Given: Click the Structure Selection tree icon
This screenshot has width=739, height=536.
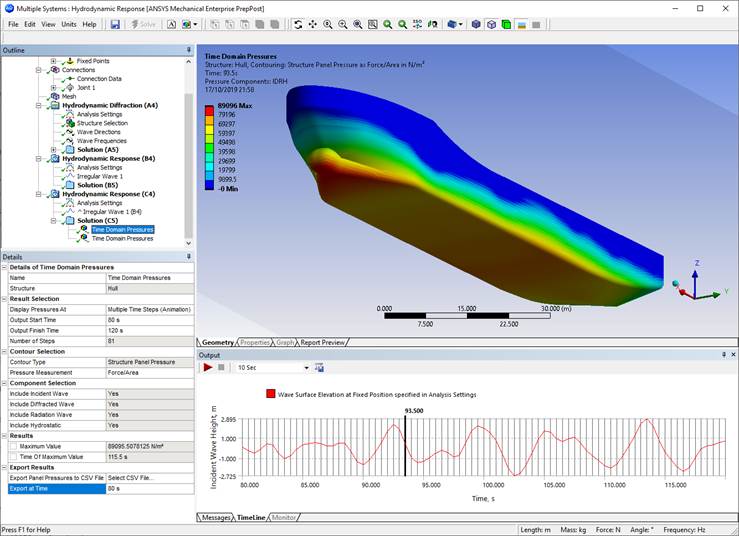Looking at the screenshot, I should point(71,123).
